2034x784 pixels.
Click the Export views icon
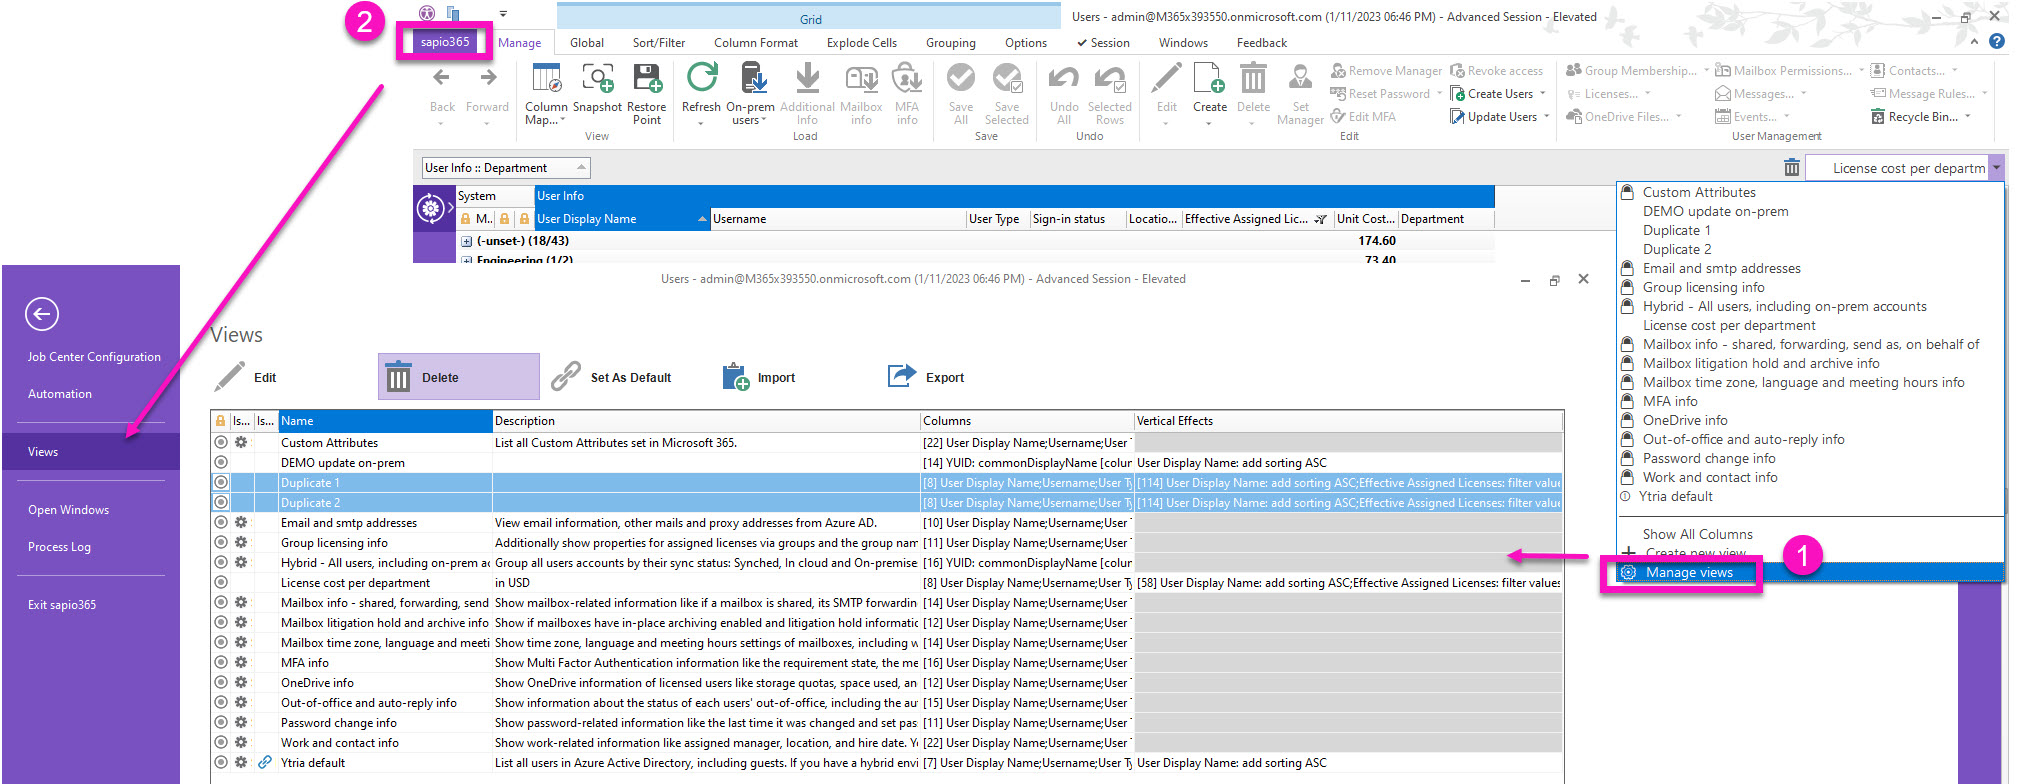(x=902, y=377)
